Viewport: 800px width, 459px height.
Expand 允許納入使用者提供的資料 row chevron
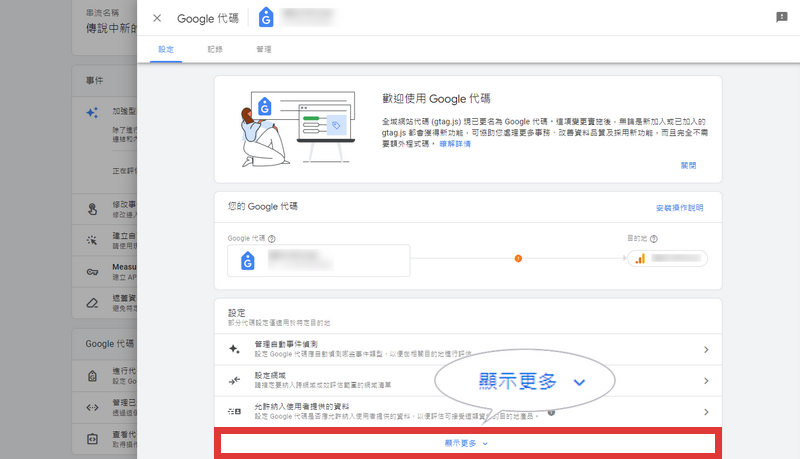click(x=706, y=412)
